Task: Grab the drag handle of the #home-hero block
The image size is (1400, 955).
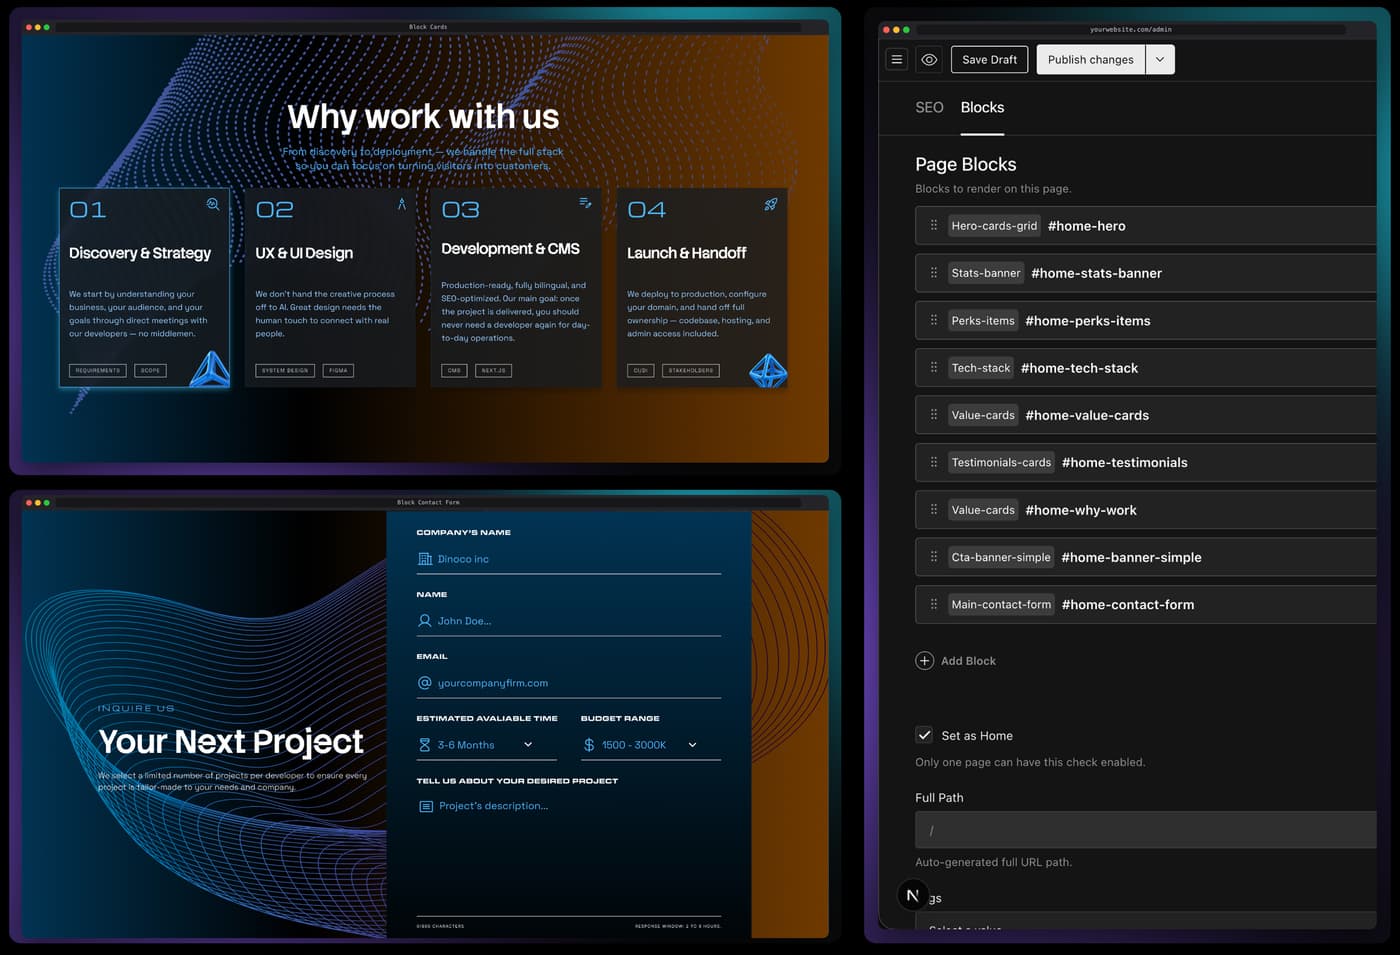Action: [934, 225]
